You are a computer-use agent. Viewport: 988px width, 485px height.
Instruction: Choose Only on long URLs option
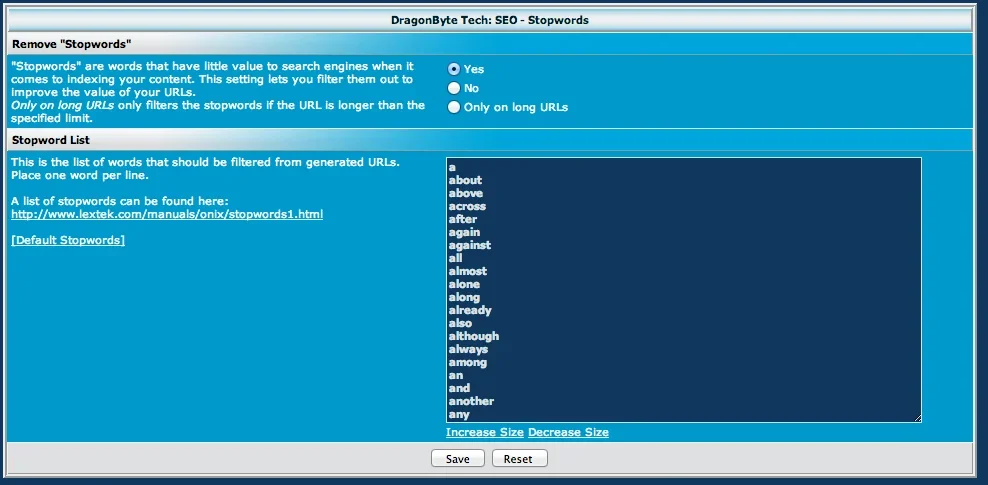[x=454, y=107]
